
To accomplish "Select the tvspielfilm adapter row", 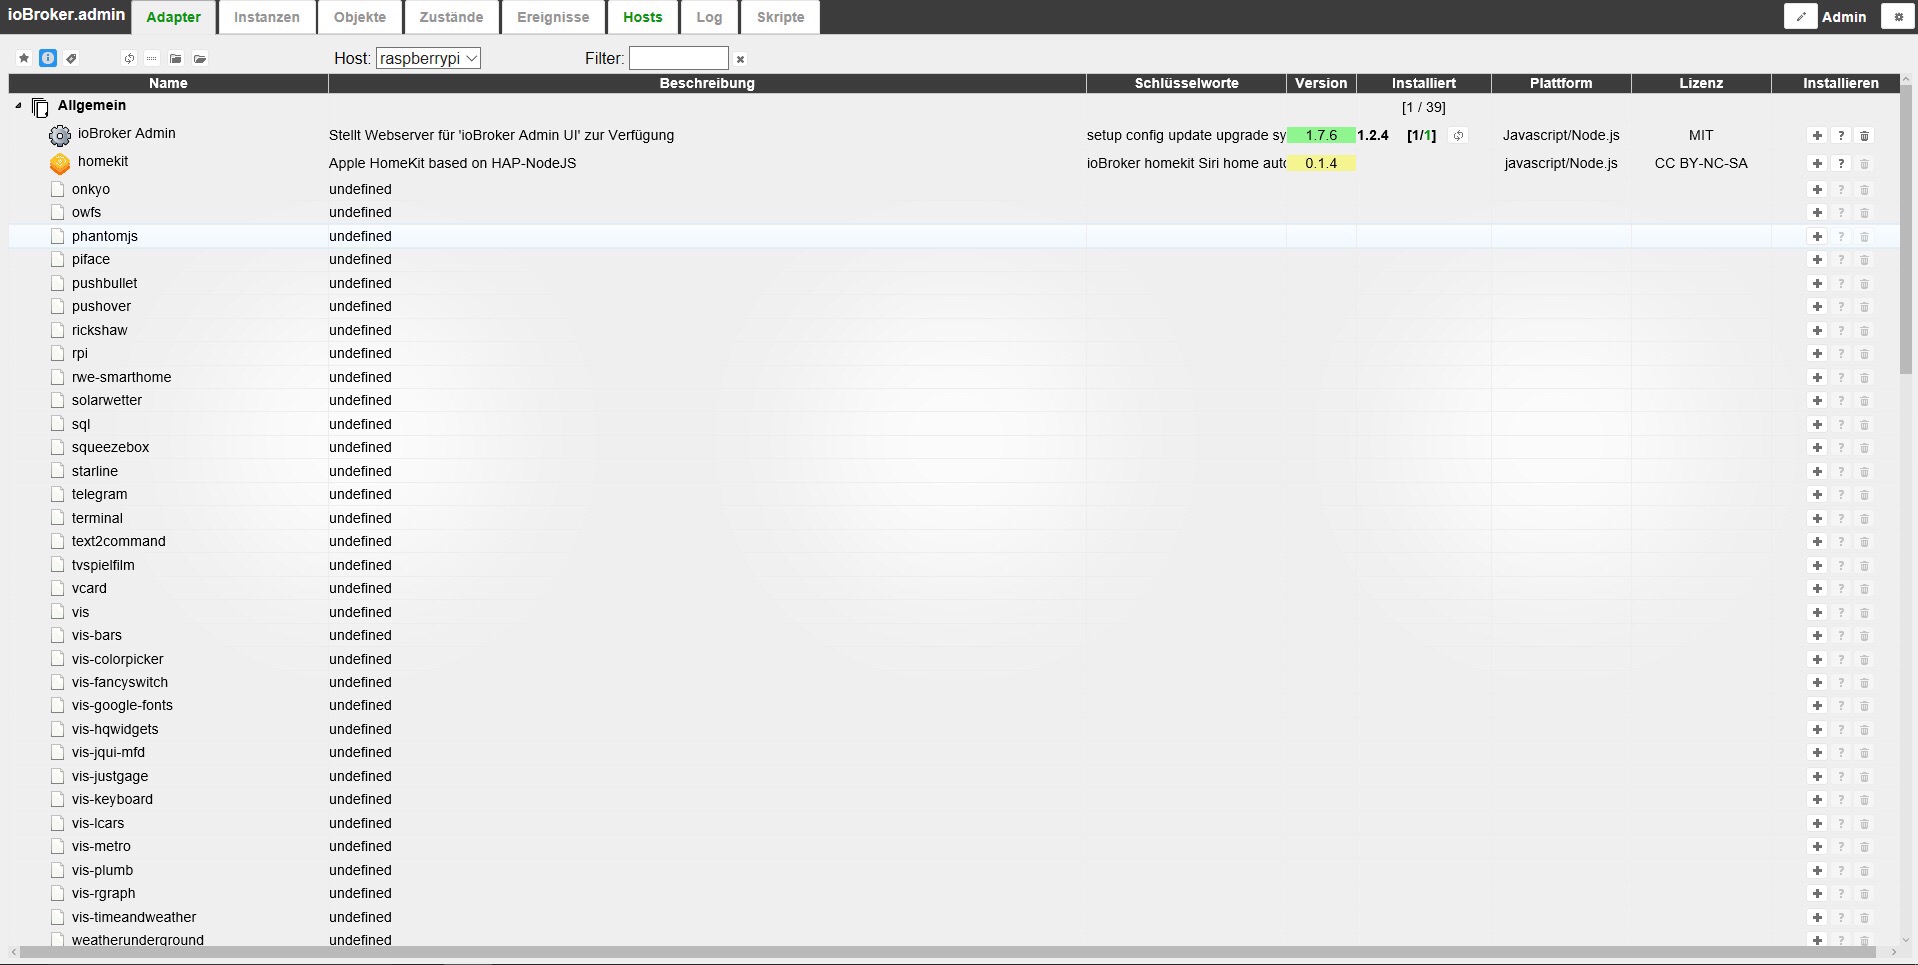I will coord(954,565).
